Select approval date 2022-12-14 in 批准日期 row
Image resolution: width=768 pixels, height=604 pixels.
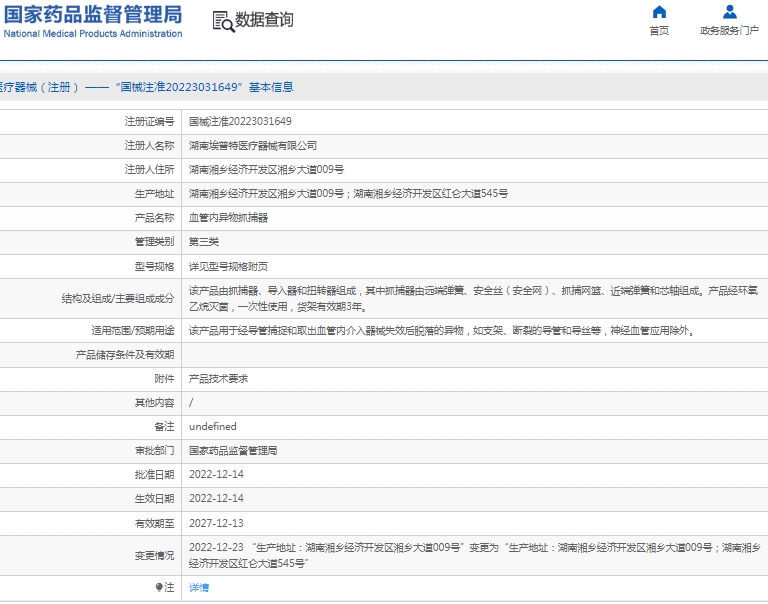tap(216, 475)
